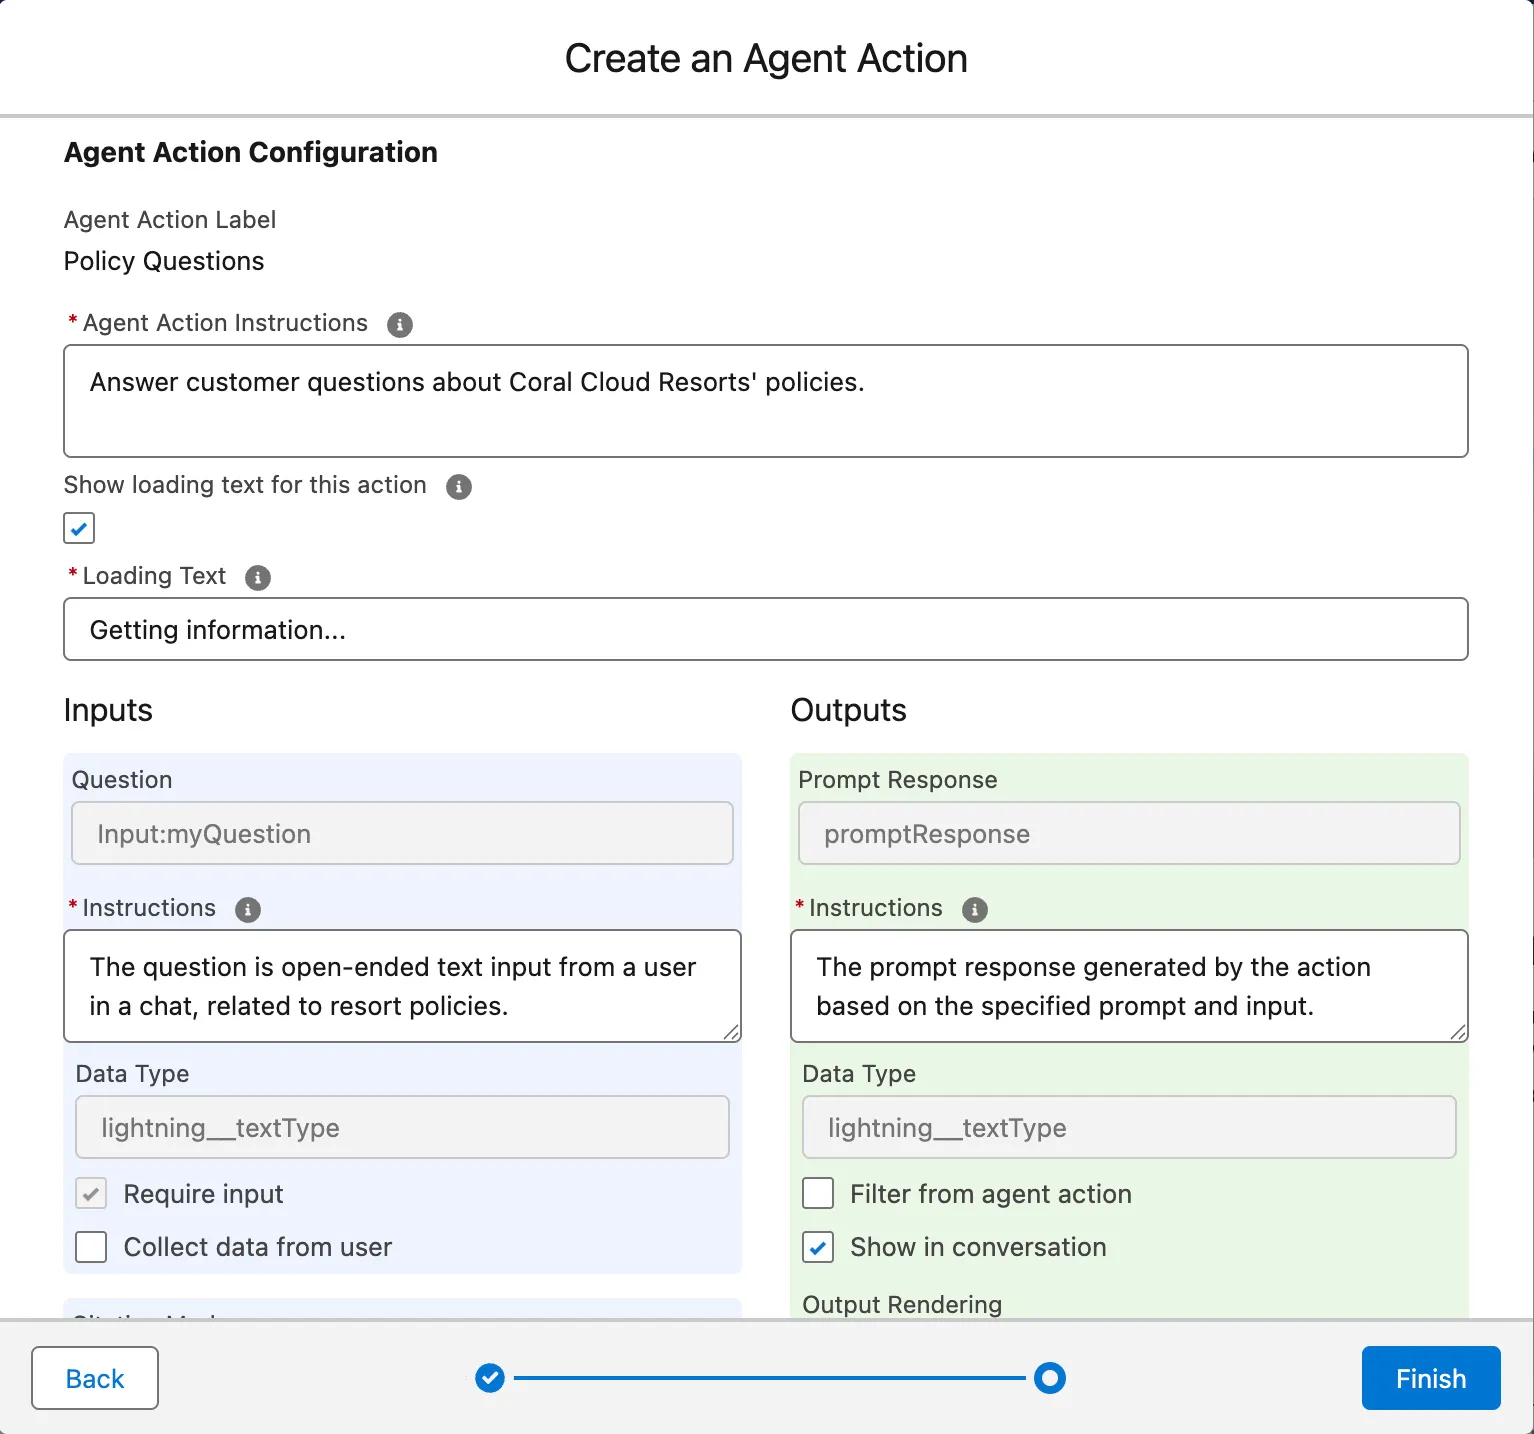Edit the Question input Instructions textarea
The height and width of the screenshot is (1434, 1534).
(x=401, y=986)
